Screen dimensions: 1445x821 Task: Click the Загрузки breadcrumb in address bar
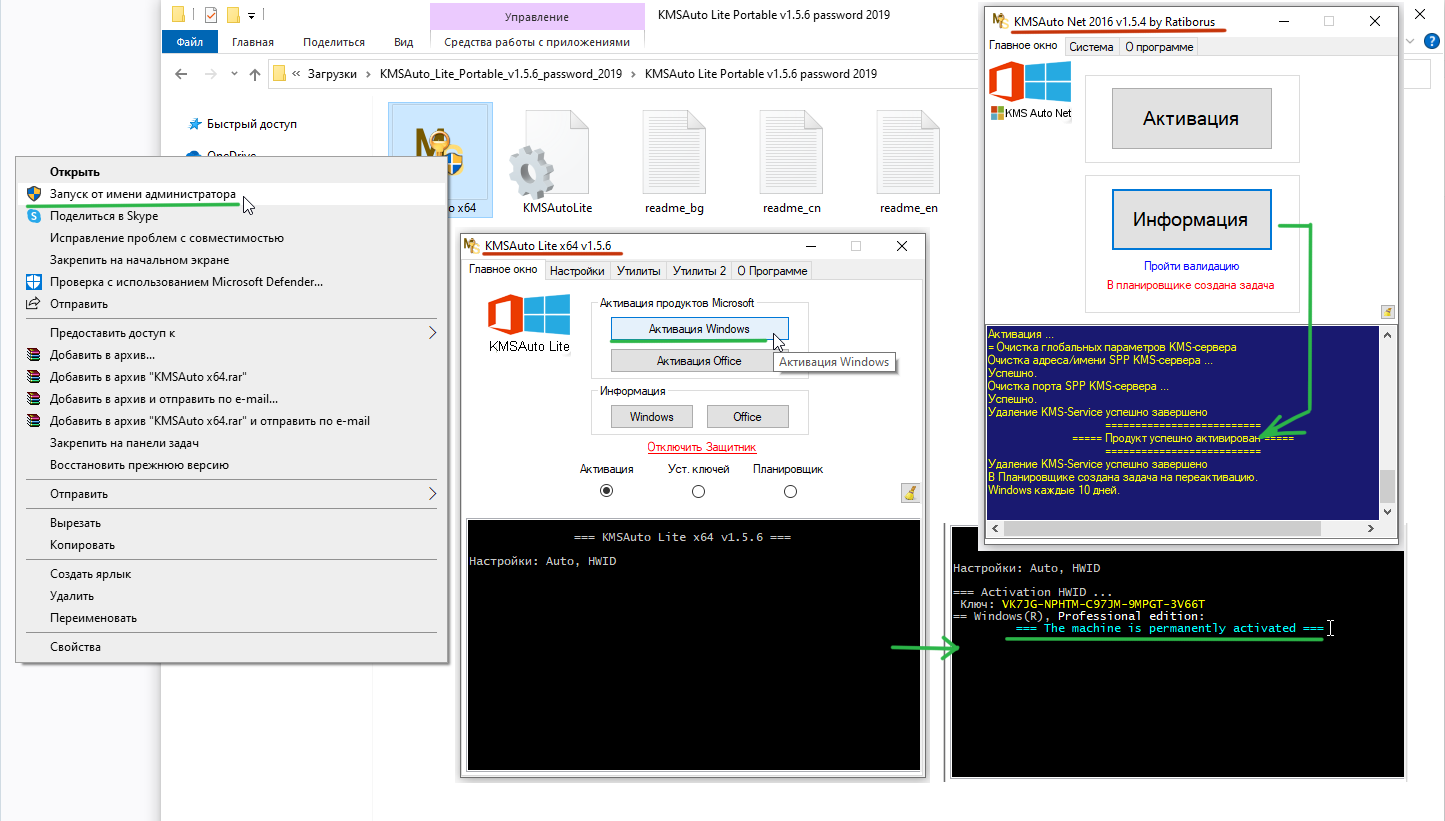point(332,74)
